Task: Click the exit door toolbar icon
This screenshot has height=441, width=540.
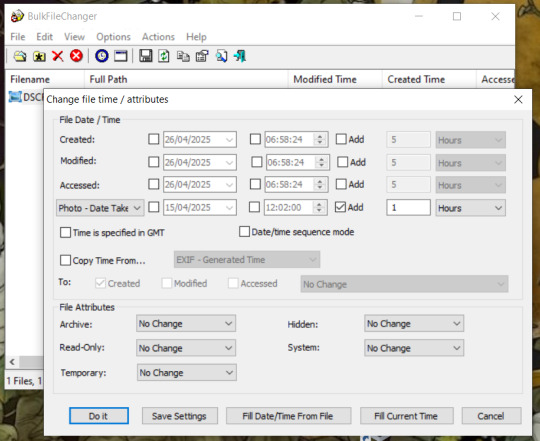Action: pyautogui.click(x=240, y=56)
